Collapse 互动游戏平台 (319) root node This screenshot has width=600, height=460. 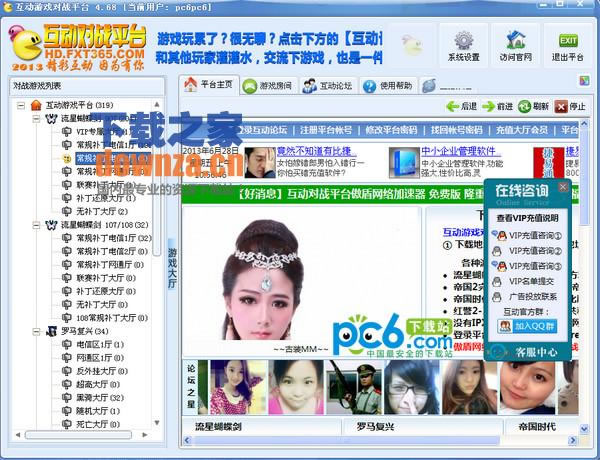[21, 105]
